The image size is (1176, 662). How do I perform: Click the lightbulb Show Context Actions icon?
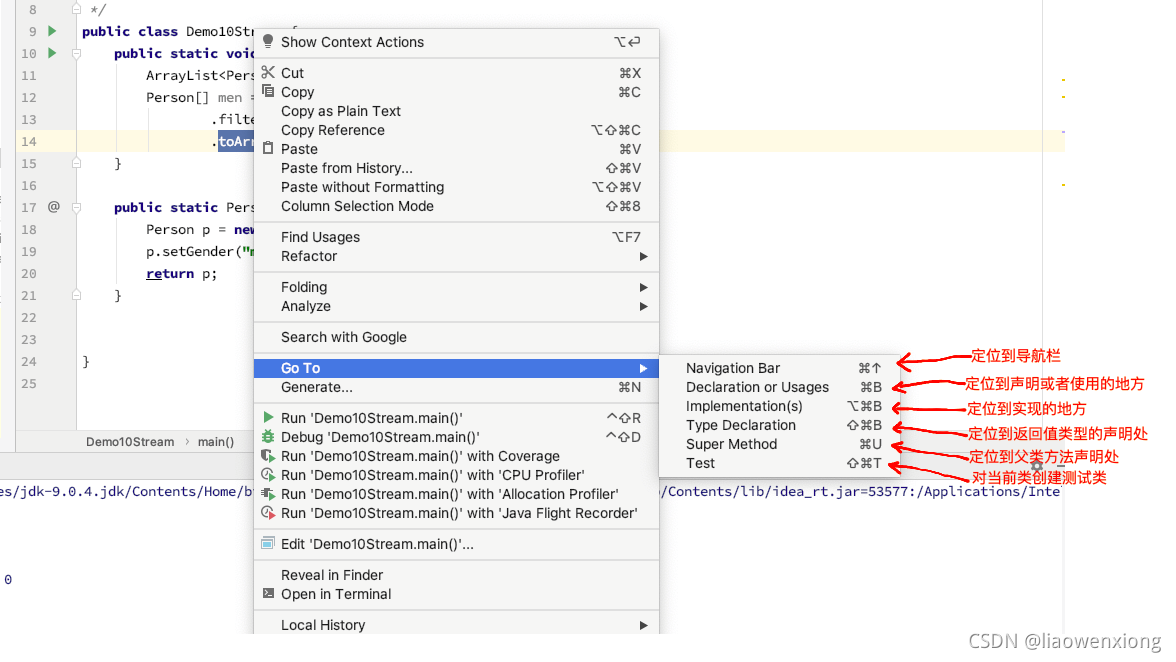[268, 41]
